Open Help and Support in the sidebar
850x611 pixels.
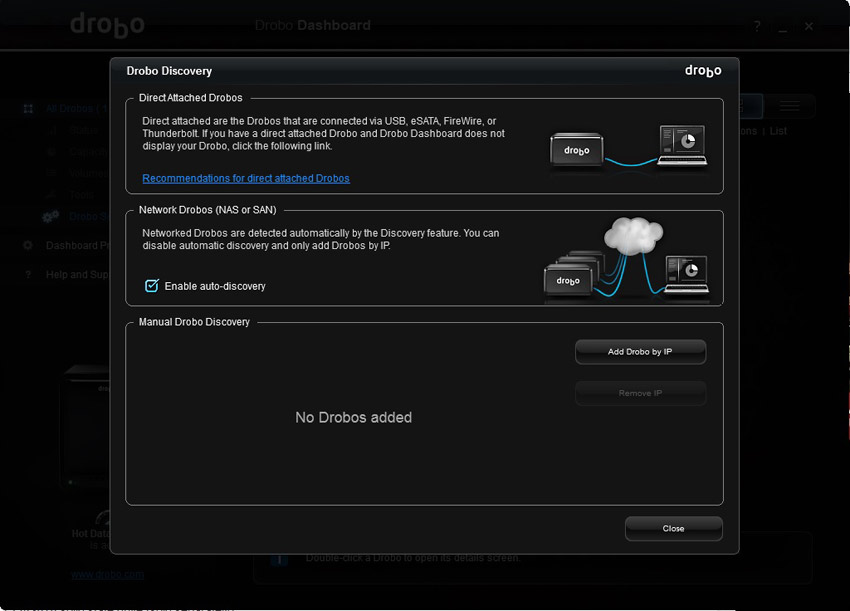[76, 274]
